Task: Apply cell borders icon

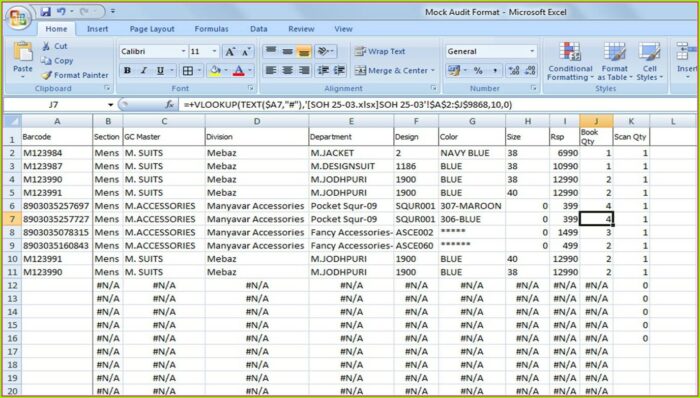Action: click(188, 70)
